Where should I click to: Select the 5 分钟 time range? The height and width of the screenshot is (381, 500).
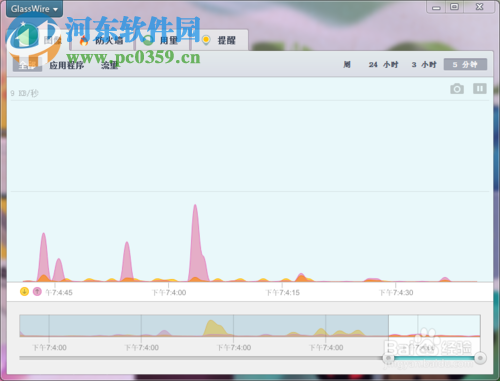click(x=465, y=64)
